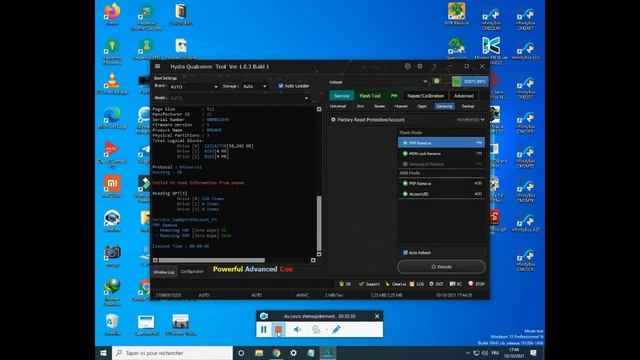Click the green BOOT/INFO button
Screen dimensions: 640x360
tap(470, 82)
